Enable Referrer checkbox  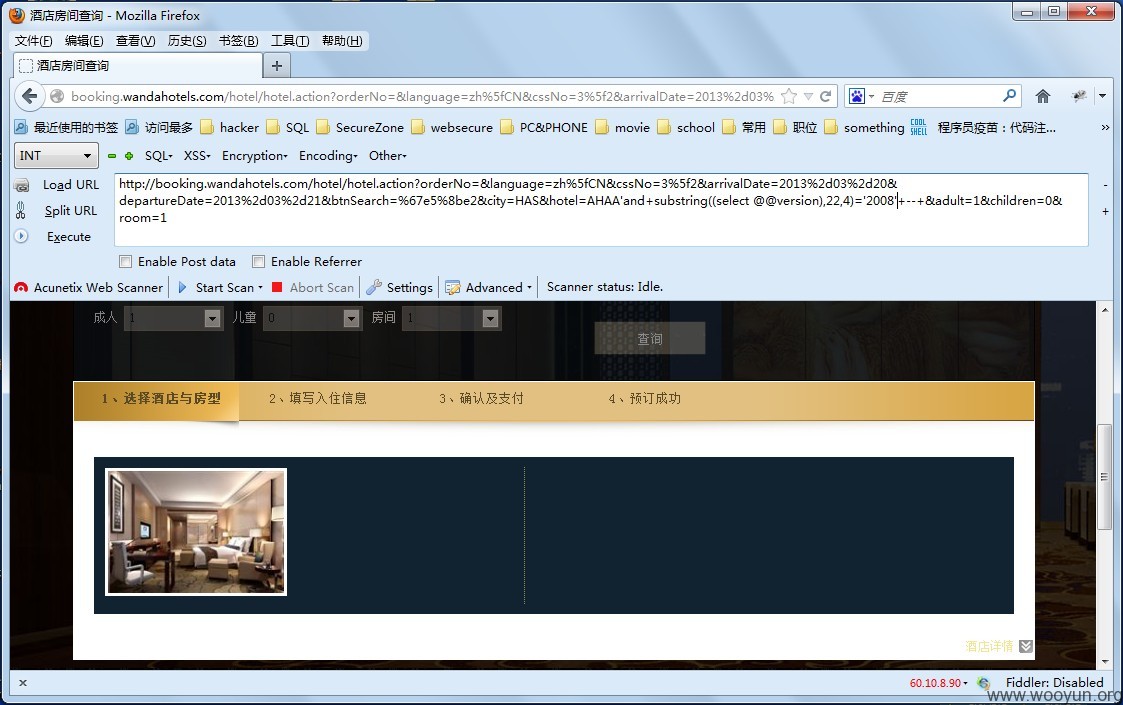coord(259,262)
